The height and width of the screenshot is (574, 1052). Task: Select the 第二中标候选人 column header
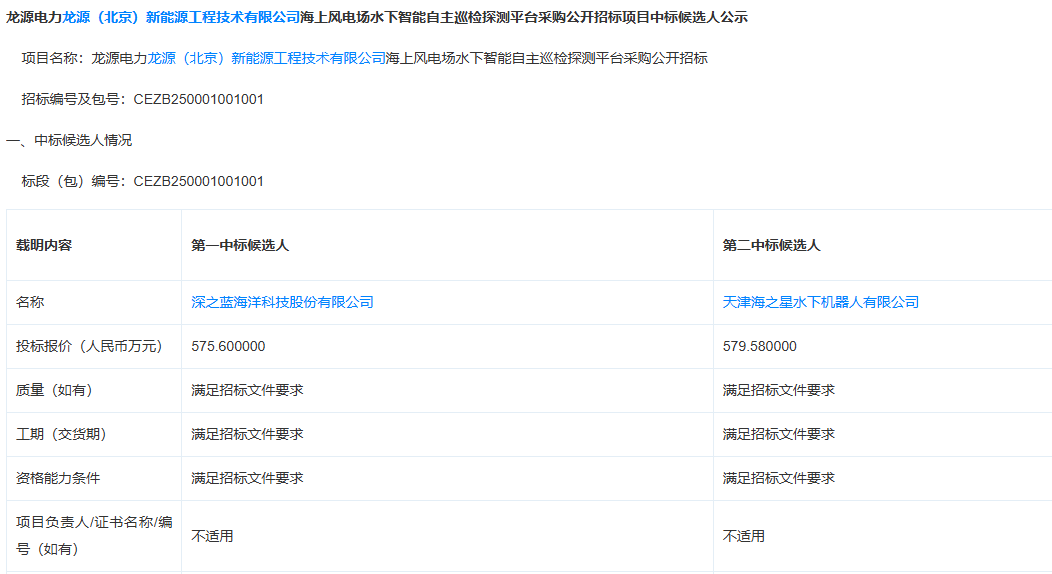point(771,245)
